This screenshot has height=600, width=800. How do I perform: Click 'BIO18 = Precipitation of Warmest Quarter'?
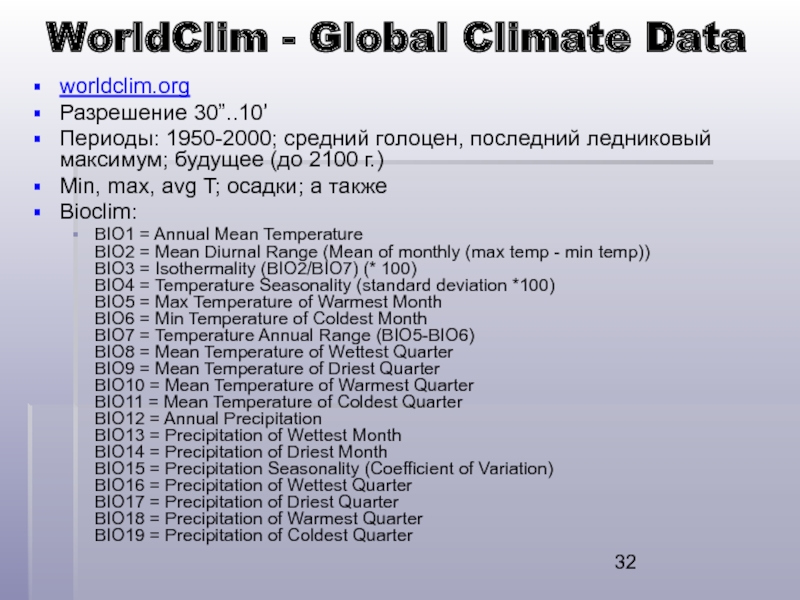click(259, 519)
